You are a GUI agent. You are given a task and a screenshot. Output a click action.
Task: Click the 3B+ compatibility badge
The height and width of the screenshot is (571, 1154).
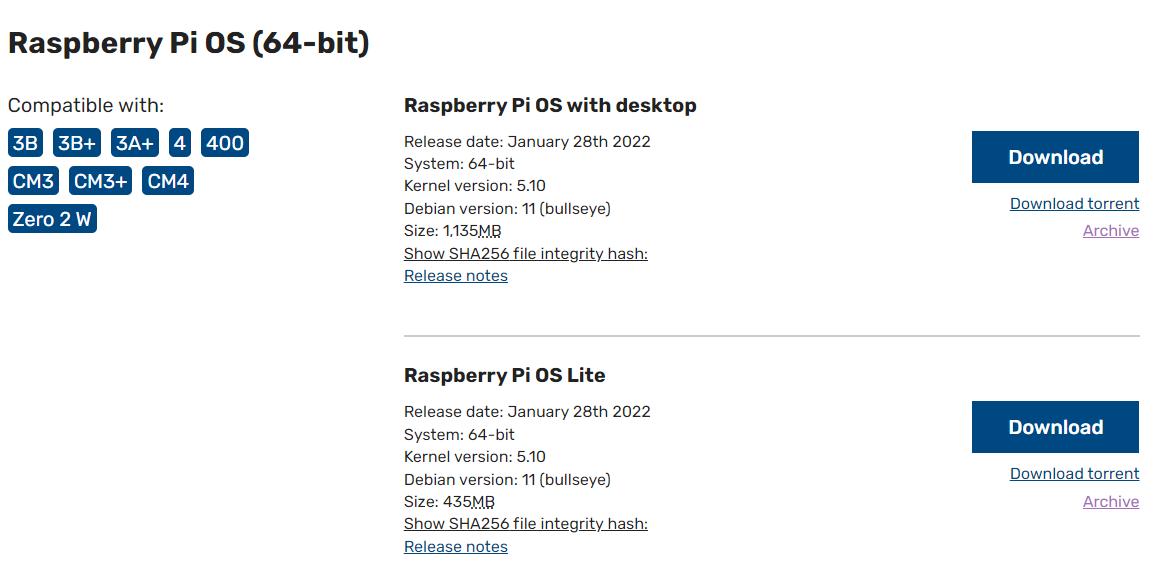pyautogui.click(x=77, y=143)
